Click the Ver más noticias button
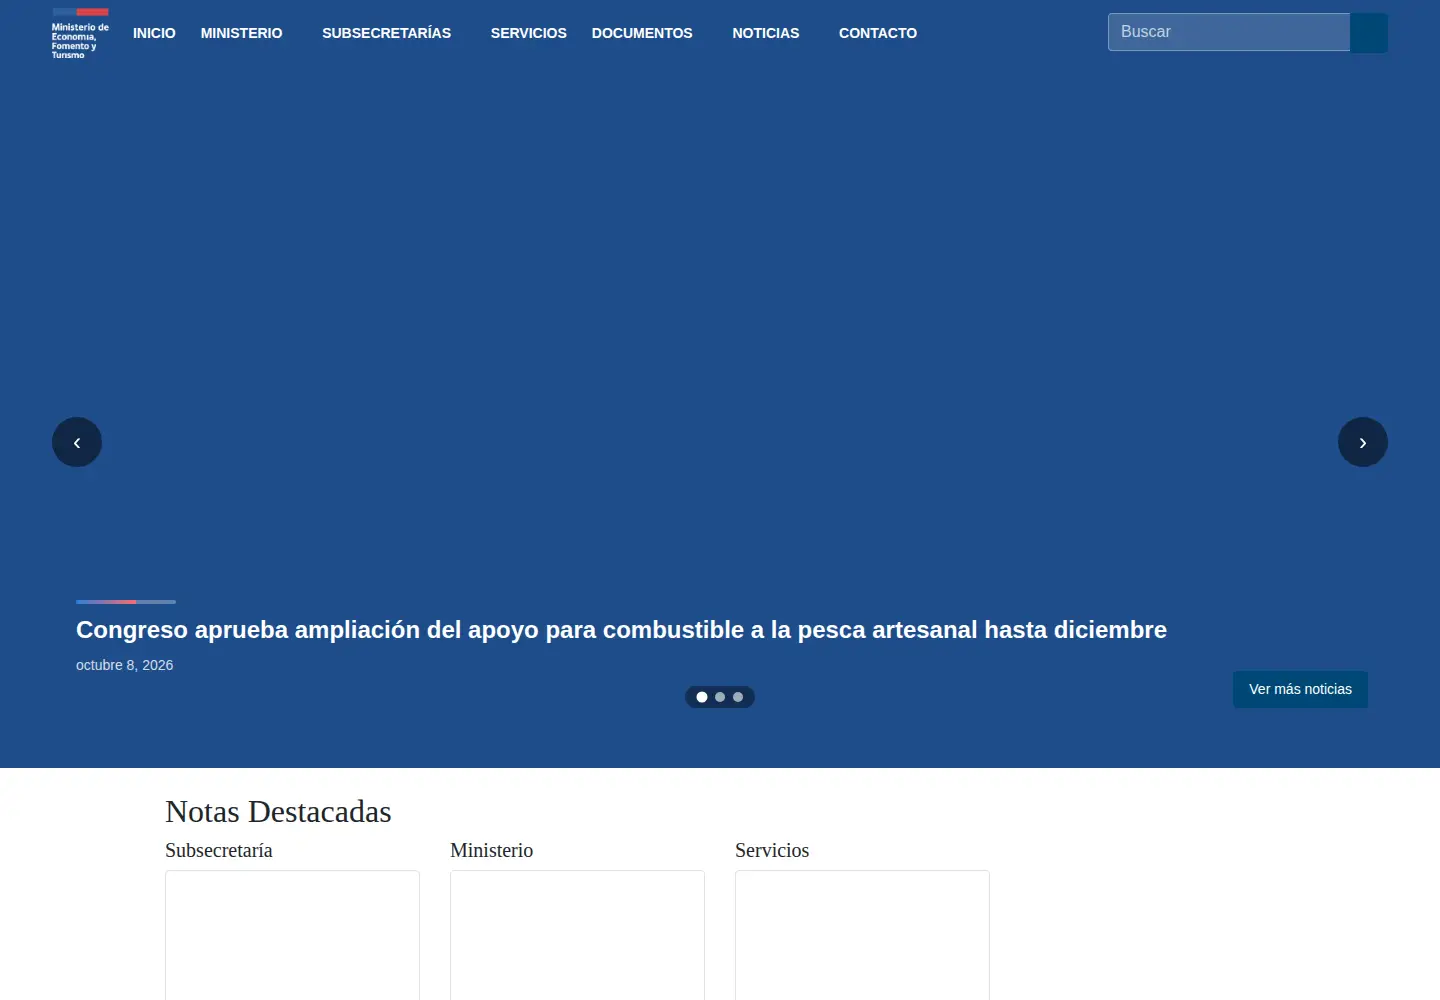This screenshot has height=1000, width=1440. tap(1300, 689)
